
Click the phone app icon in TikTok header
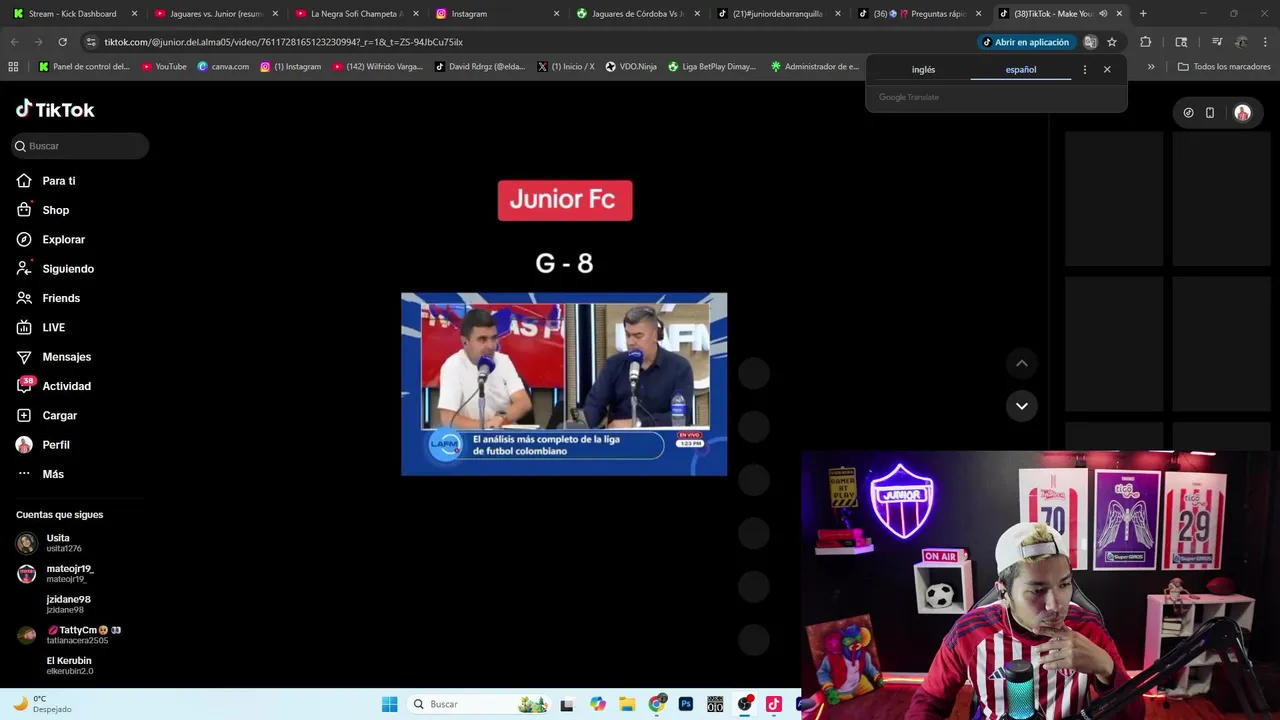1210,113
